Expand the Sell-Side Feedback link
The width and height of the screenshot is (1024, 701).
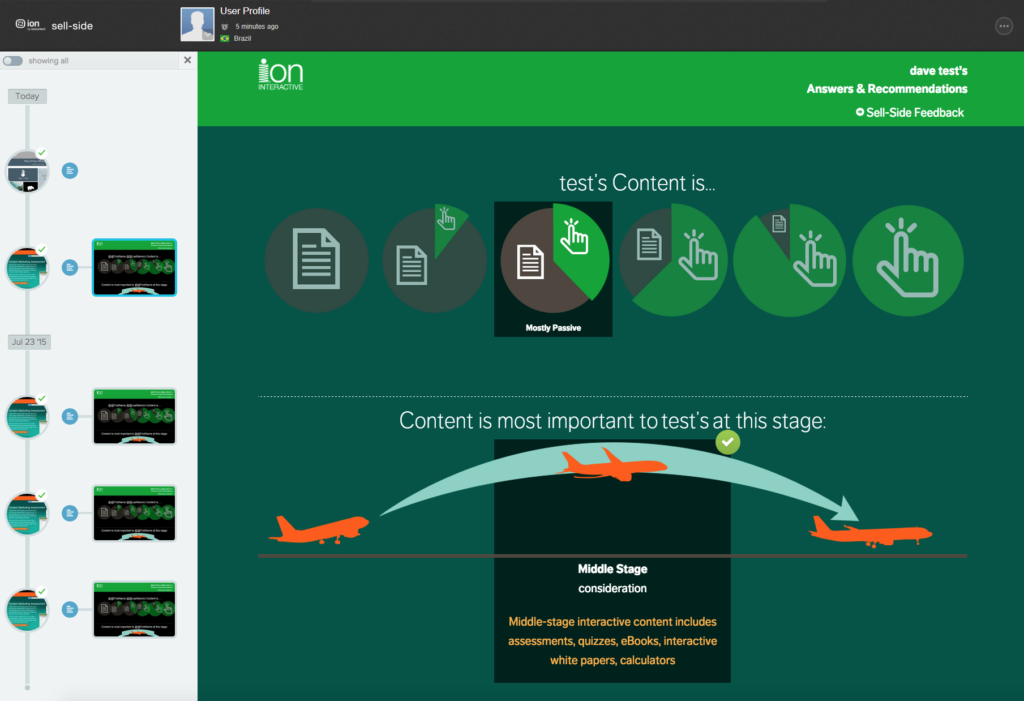[x=909, y=113]
